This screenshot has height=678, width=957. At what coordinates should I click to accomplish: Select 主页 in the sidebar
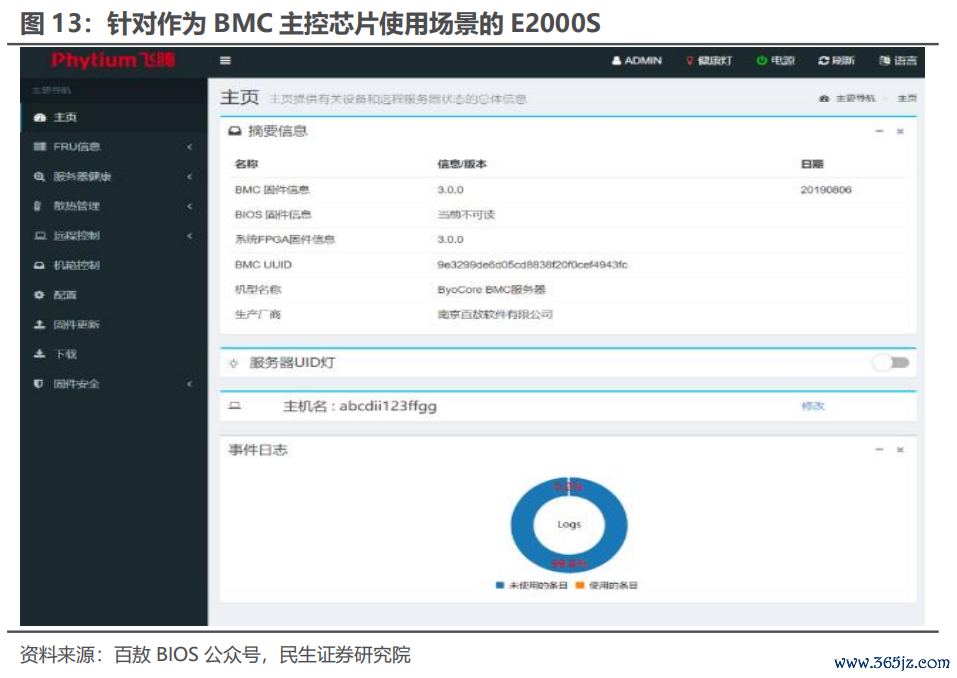(x=114, y=117)
